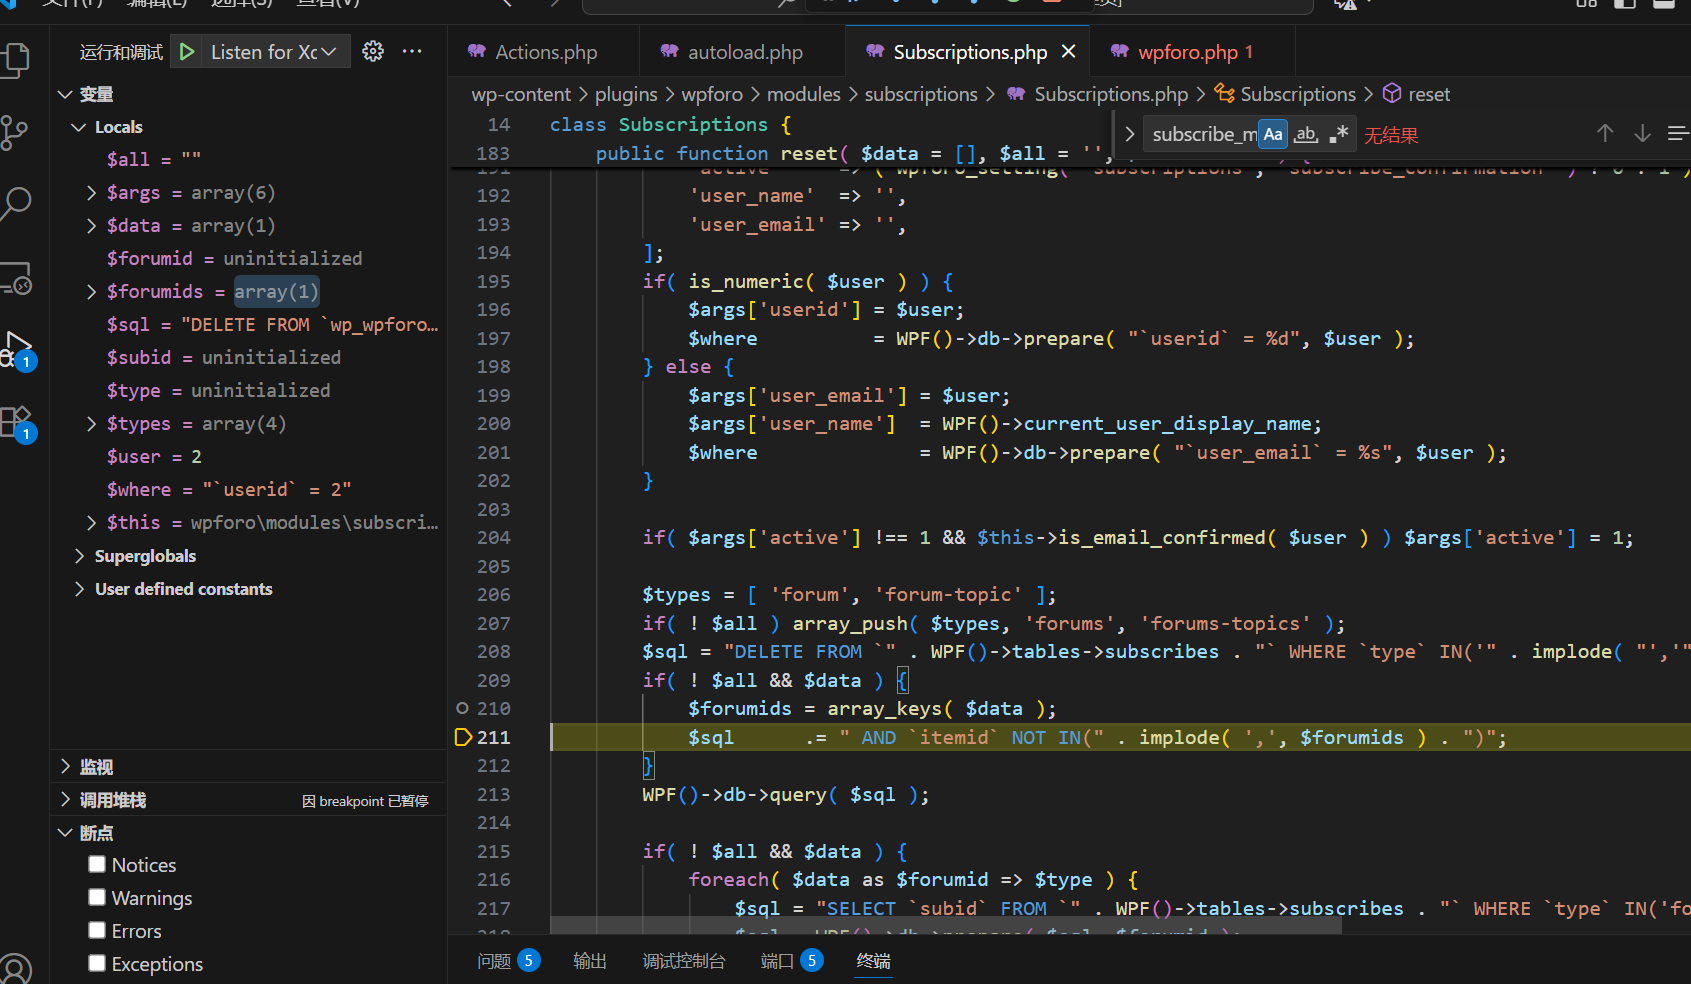Open the Extensions view
The image size is (1691, 984).
17,423
